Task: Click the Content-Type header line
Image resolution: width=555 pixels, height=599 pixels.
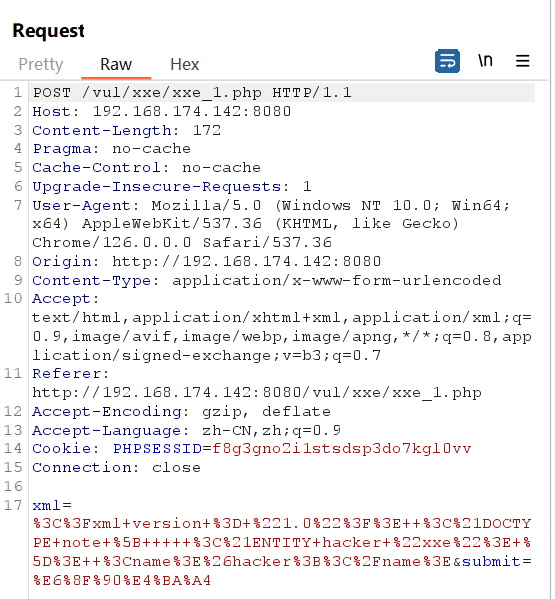Action: pyautogui.click(x=267, y=281)
